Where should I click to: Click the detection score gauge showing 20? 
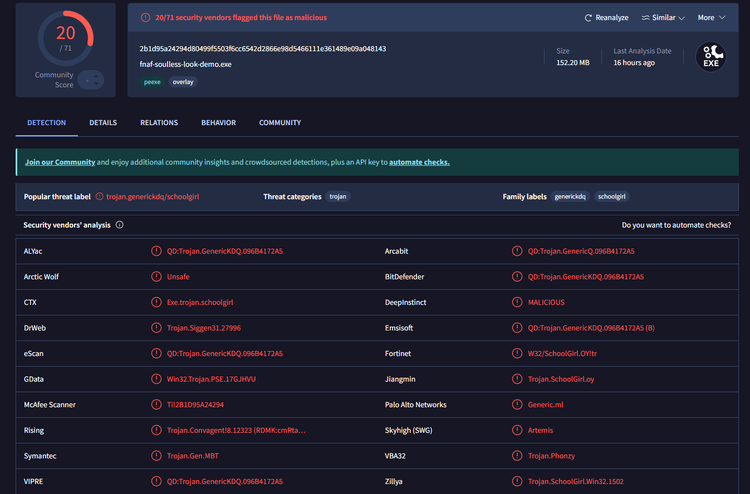[x=66, y=38]
